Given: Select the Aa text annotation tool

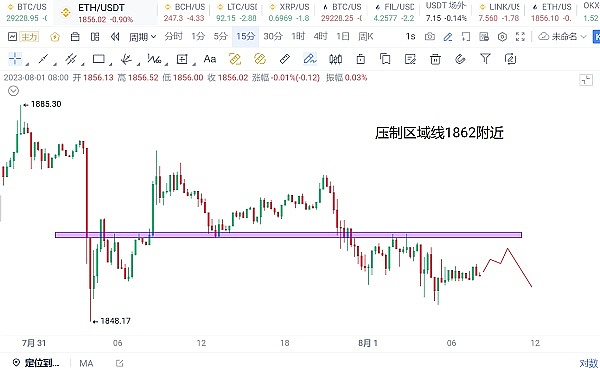Looking at the screenshot, I should coord(210,59).
